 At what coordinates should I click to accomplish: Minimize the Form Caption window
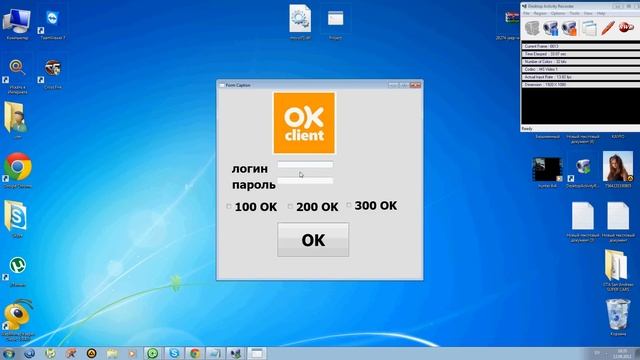pyautogui.click(x=393, y=85)
